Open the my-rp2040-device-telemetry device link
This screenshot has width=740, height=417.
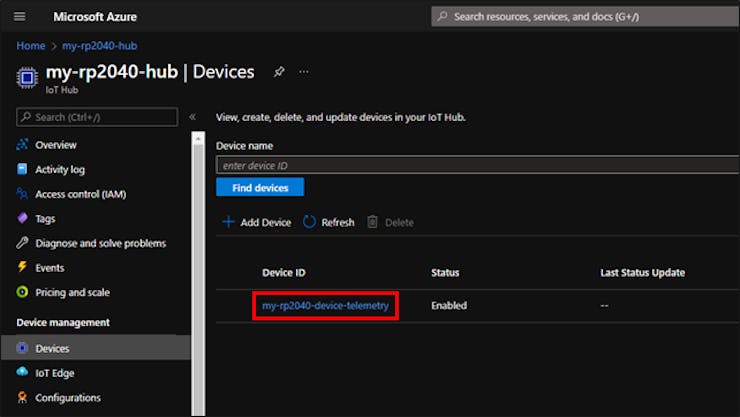[325, 305]
